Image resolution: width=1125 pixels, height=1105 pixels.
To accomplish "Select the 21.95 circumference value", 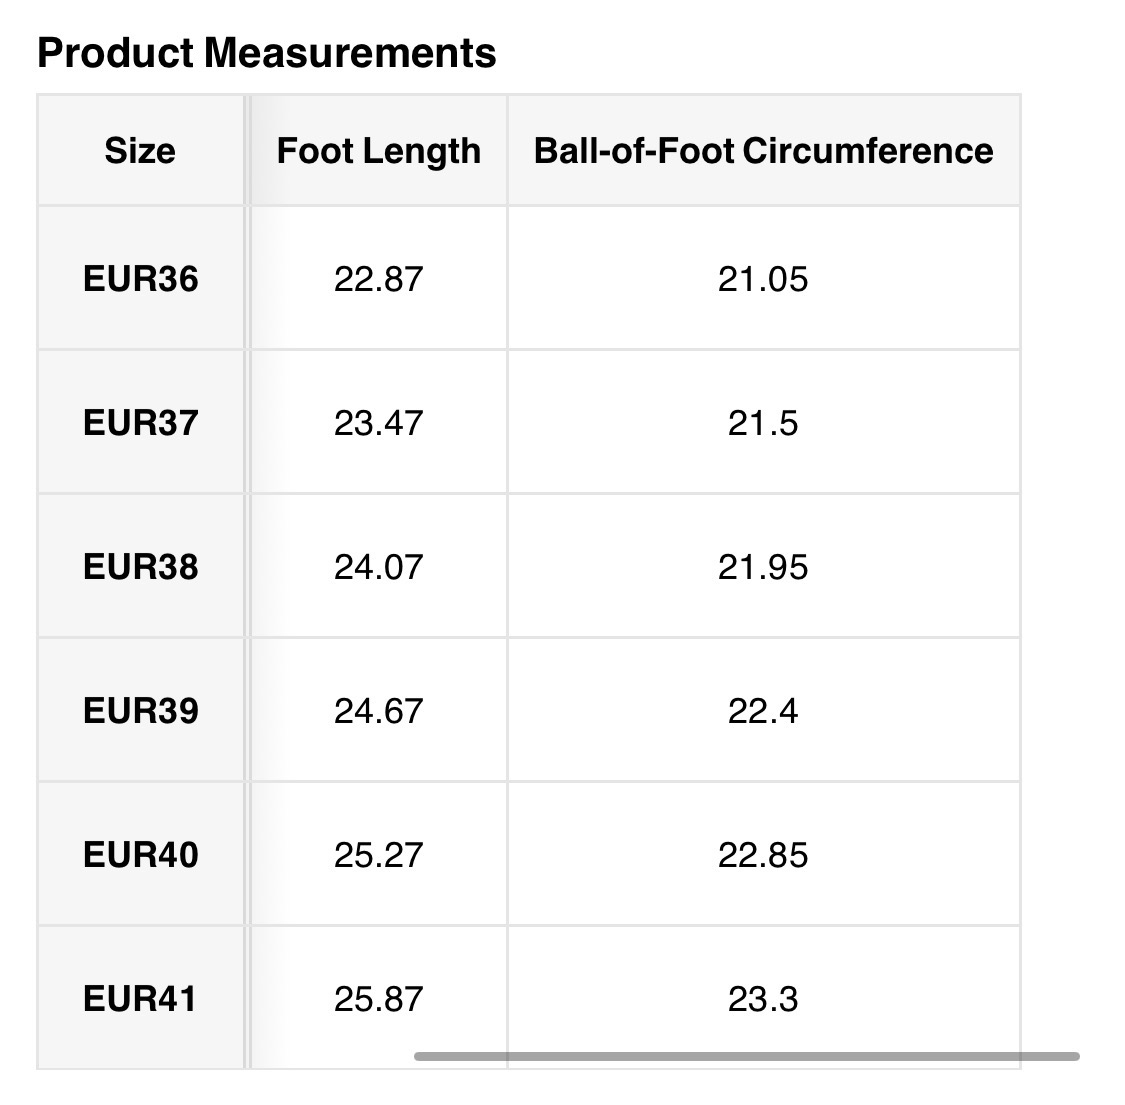I will click(x=763, y=567).
